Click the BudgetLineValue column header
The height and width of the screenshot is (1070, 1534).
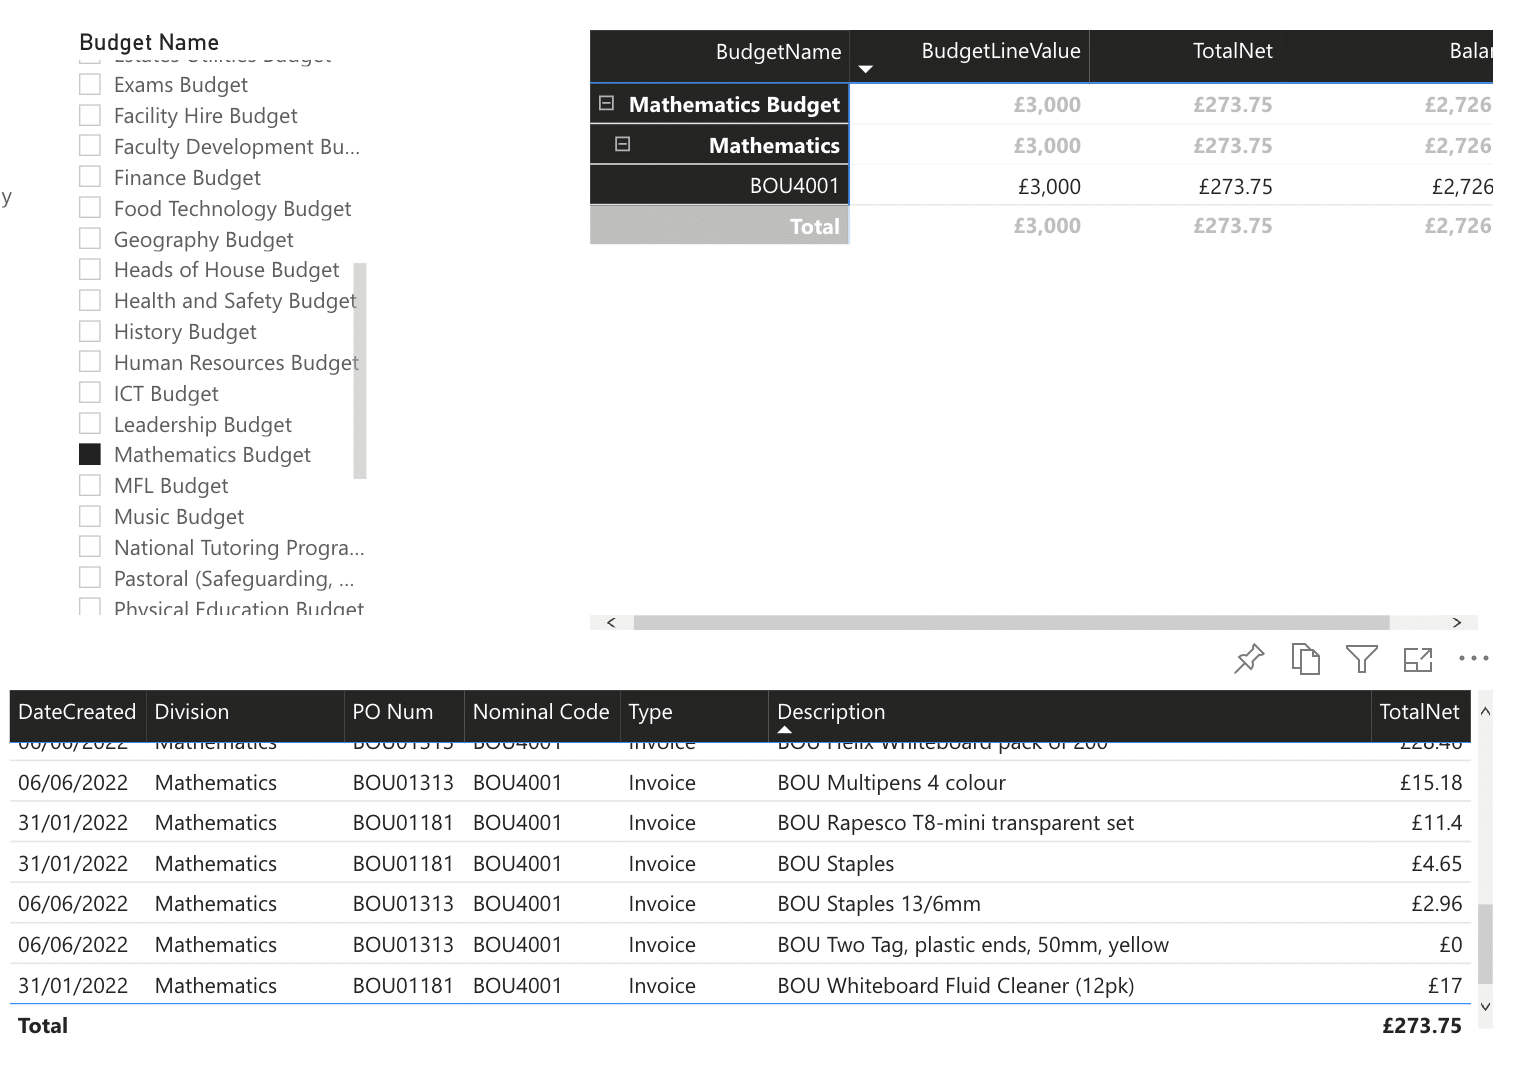coord(1001,51)
